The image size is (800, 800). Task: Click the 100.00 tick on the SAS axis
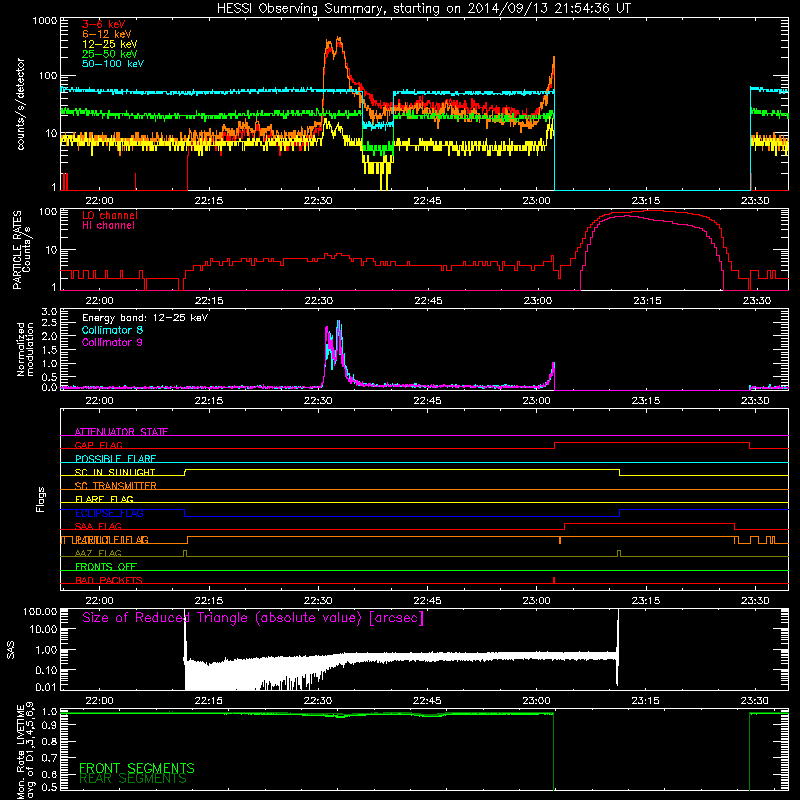tap(40, 612)
